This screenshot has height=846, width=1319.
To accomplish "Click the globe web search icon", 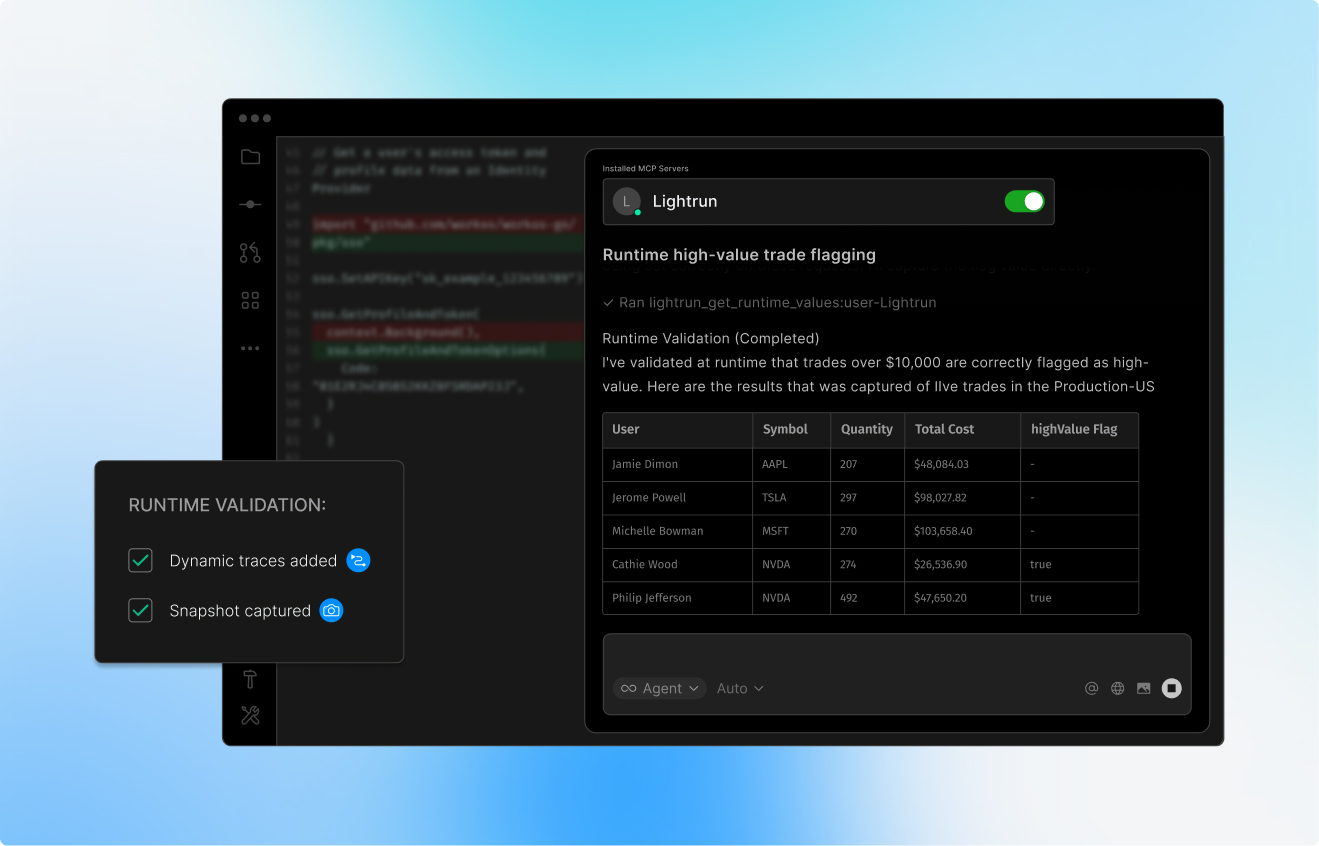I will (1117, 688).
